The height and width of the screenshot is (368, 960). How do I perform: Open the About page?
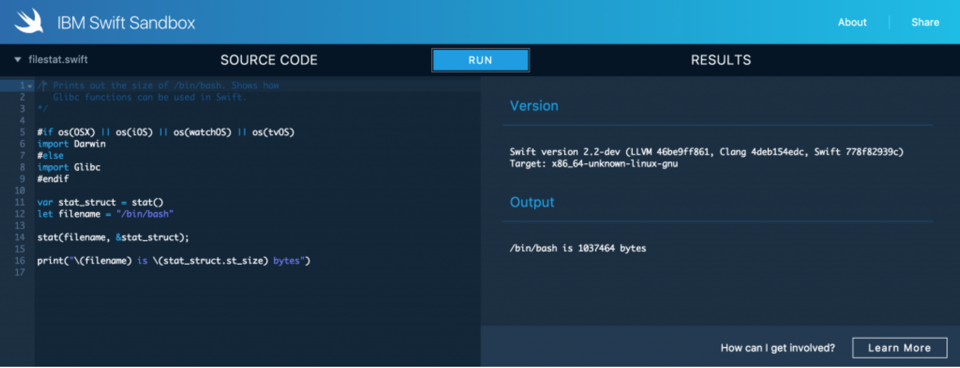click(852, 22)
